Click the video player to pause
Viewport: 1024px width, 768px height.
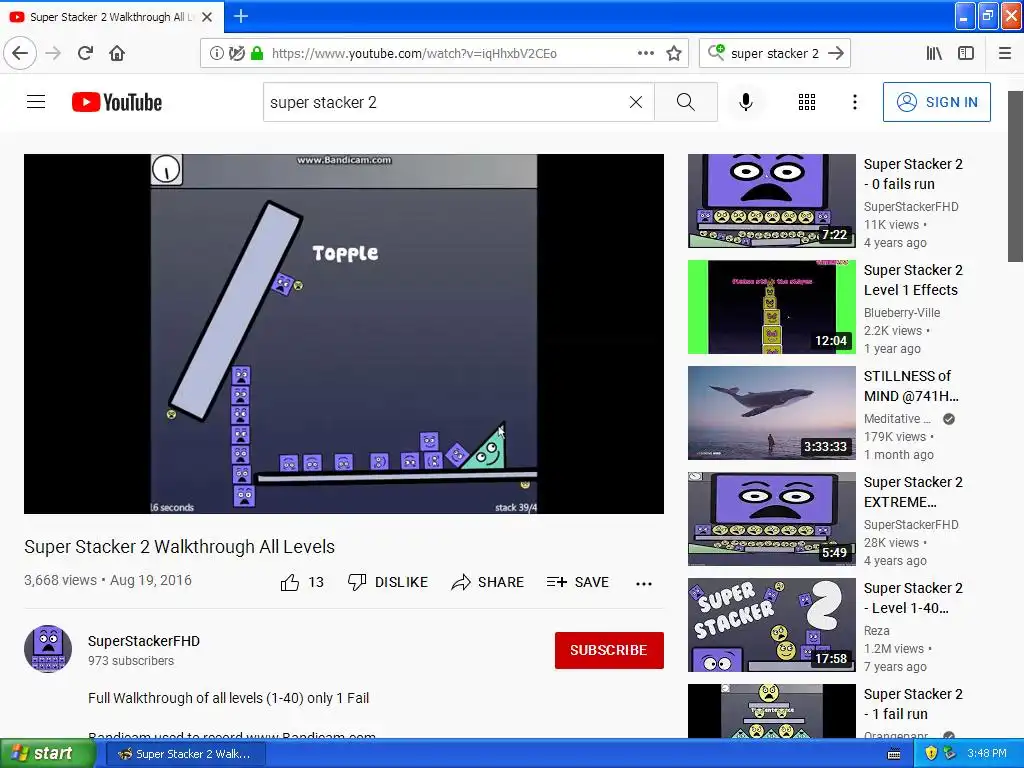coord(344,334)
